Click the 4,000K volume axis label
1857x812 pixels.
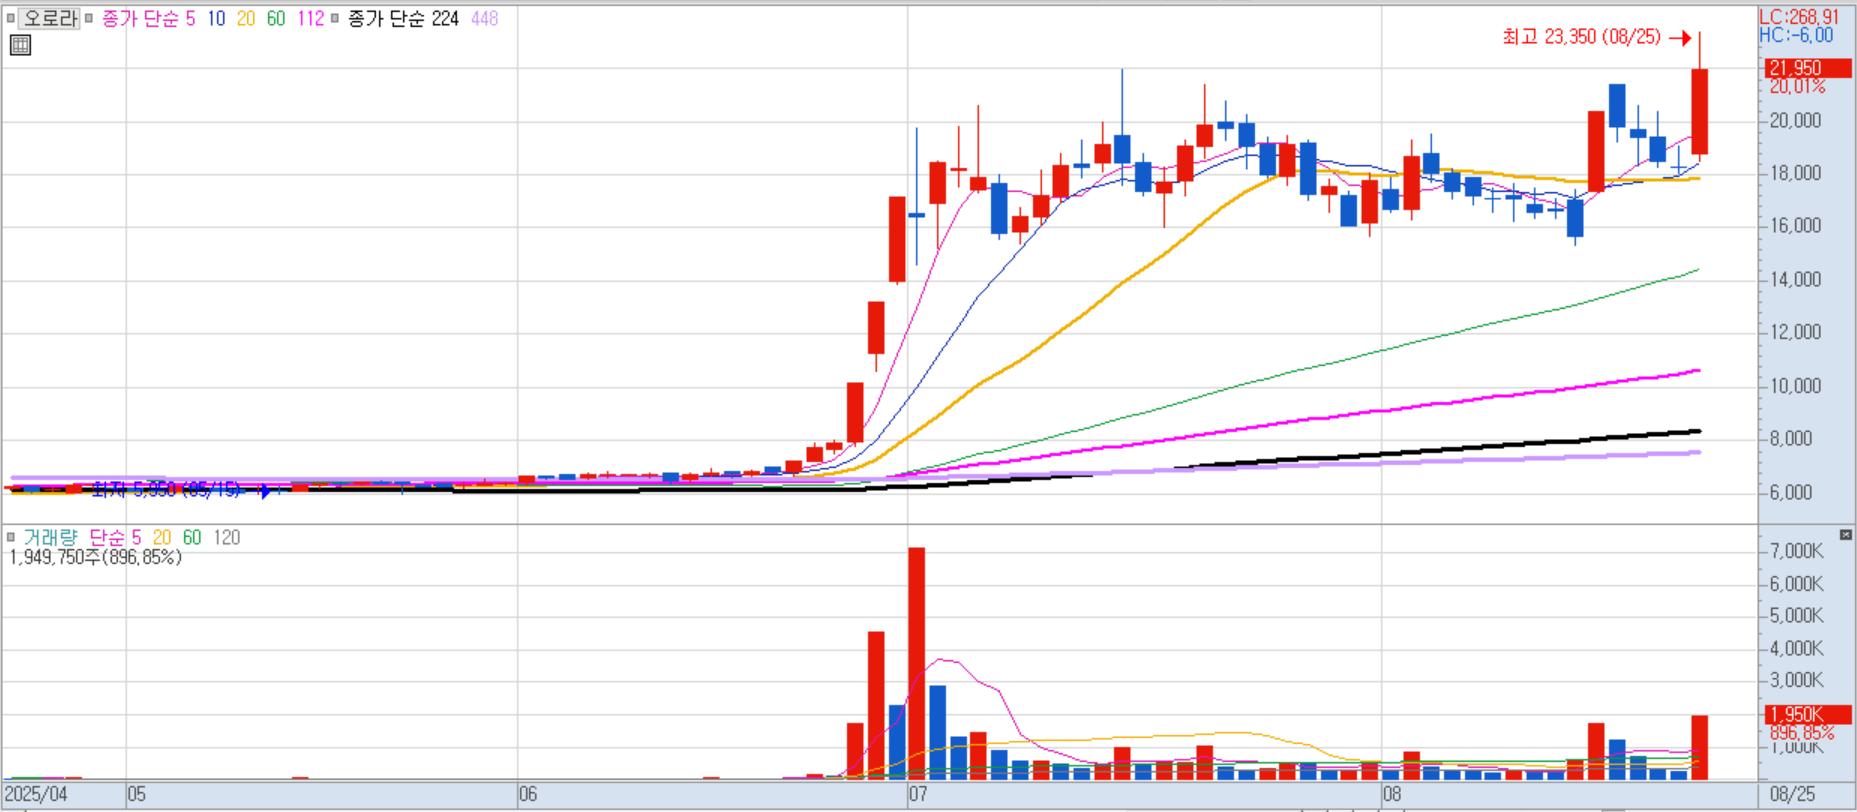click(1796, 648)
